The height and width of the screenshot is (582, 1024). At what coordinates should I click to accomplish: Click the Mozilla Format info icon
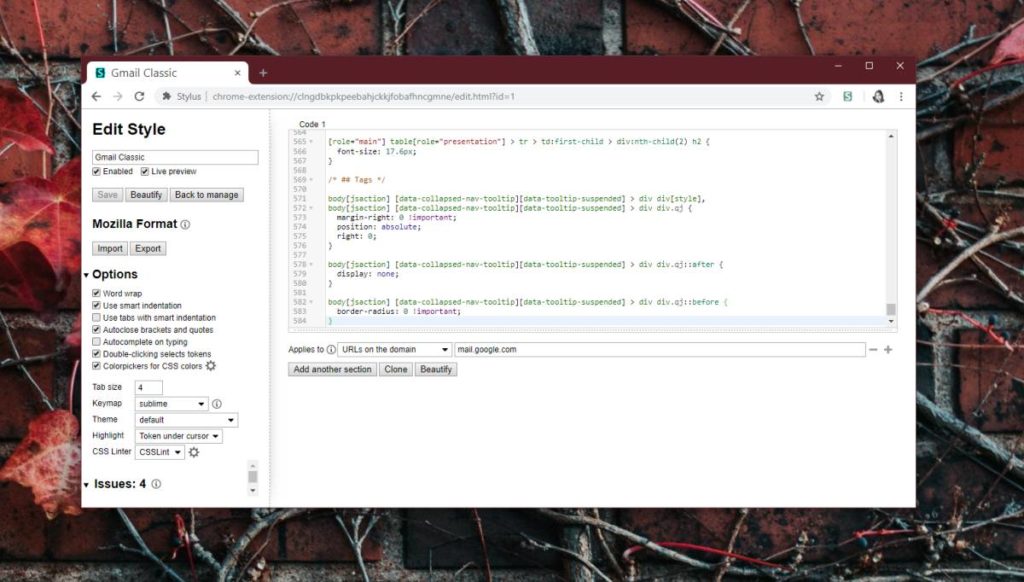pos(185,225)
